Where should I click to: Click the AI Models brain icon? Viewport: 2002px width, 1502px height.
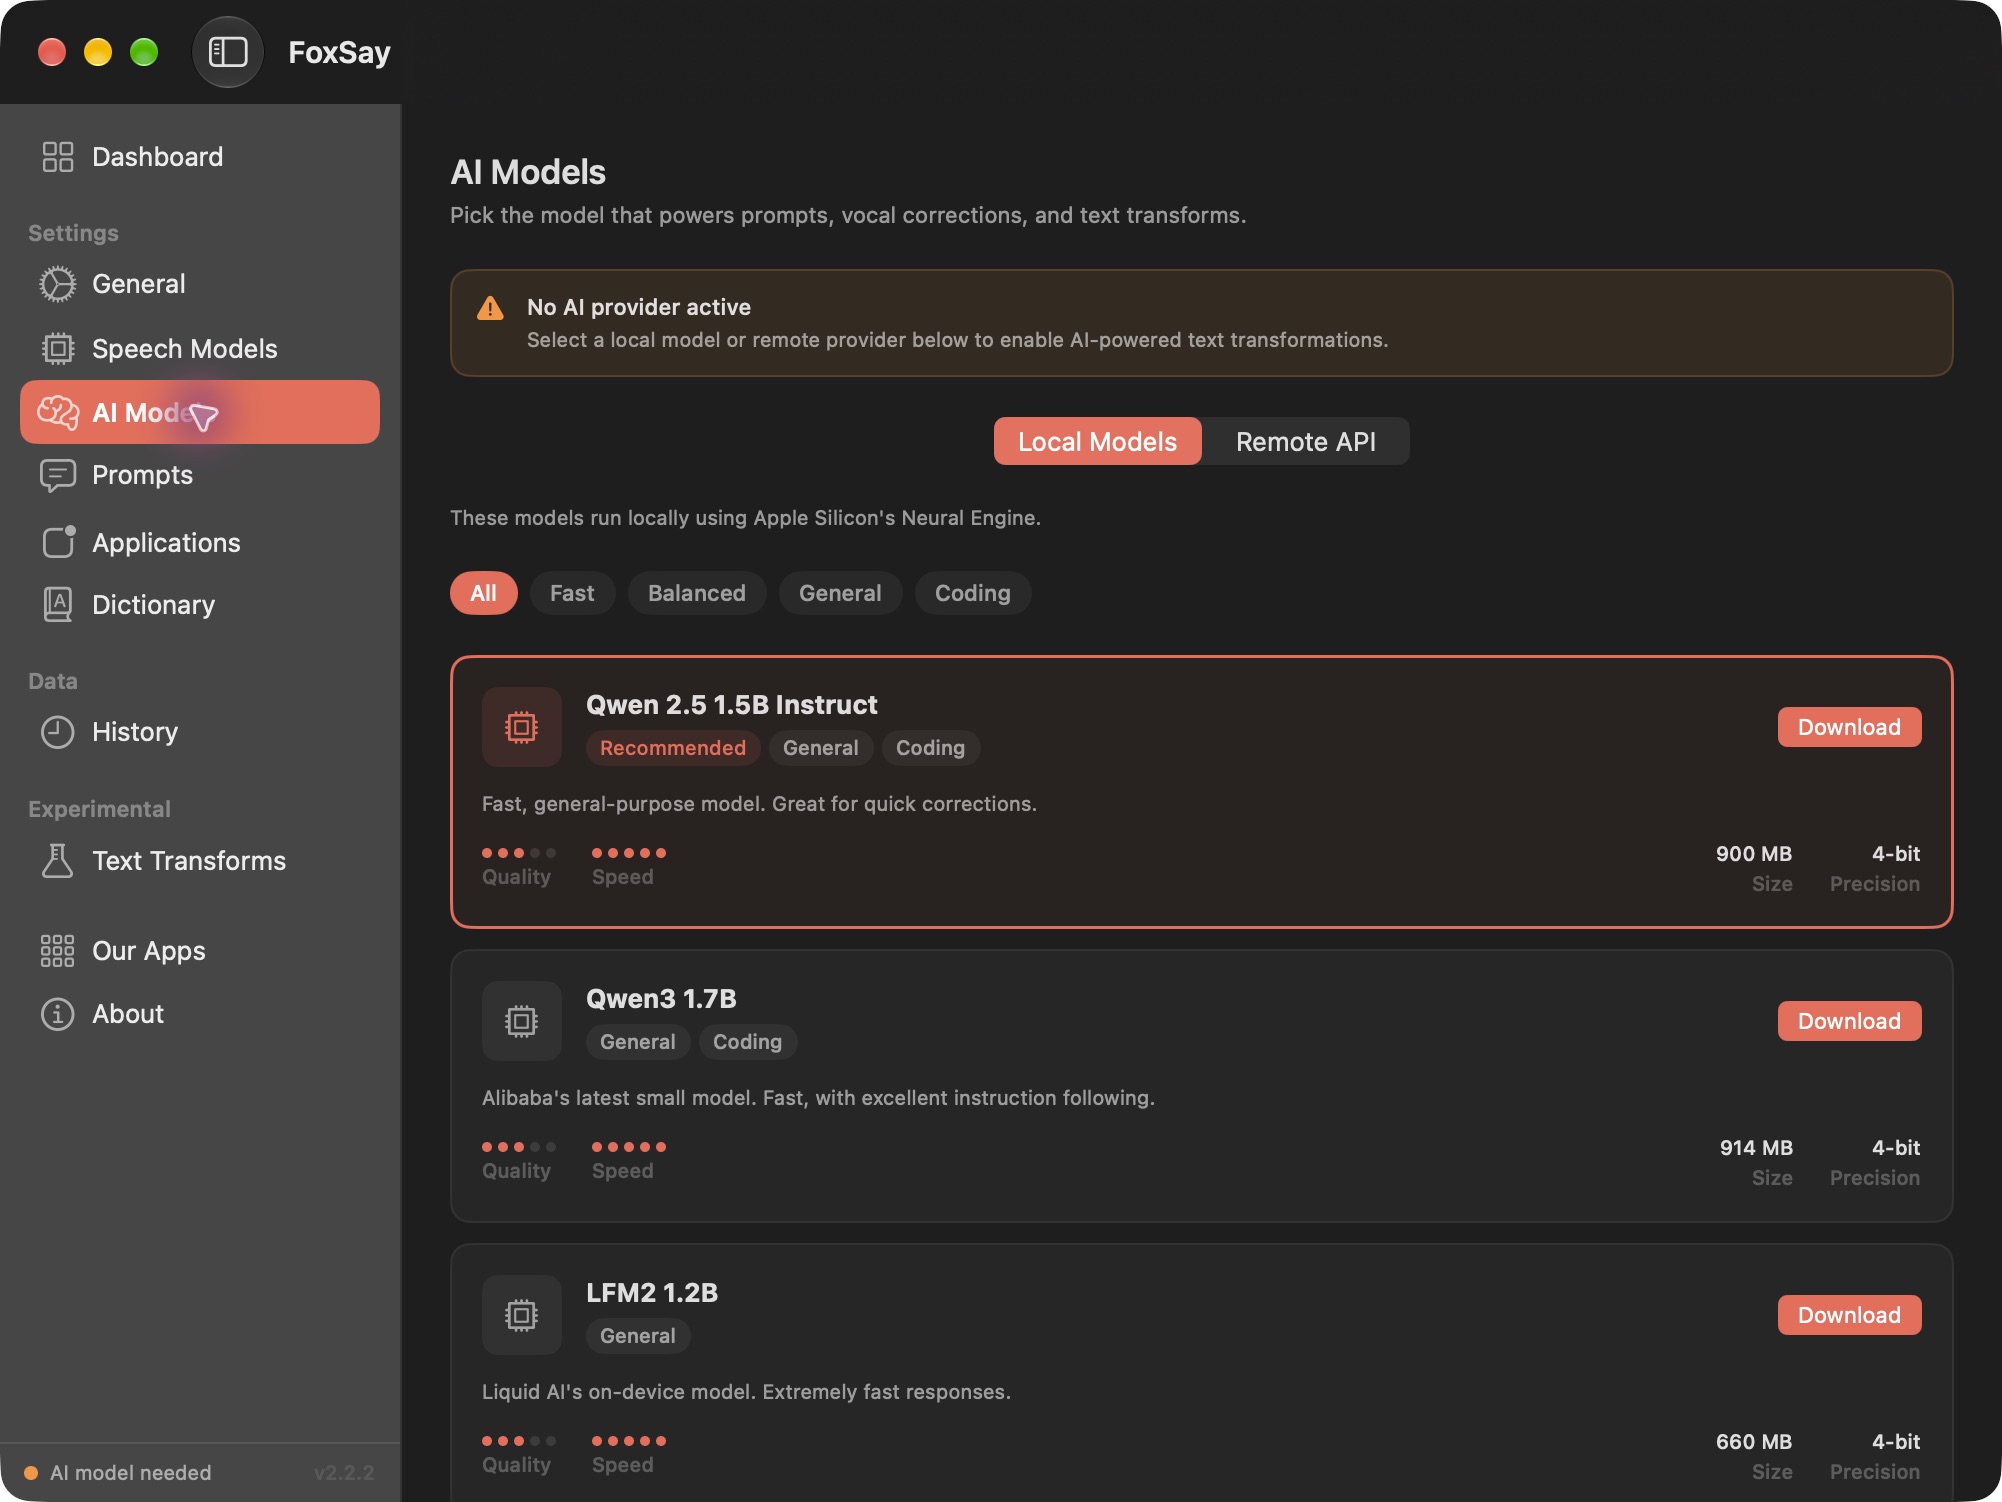click(x=58, y=412)
